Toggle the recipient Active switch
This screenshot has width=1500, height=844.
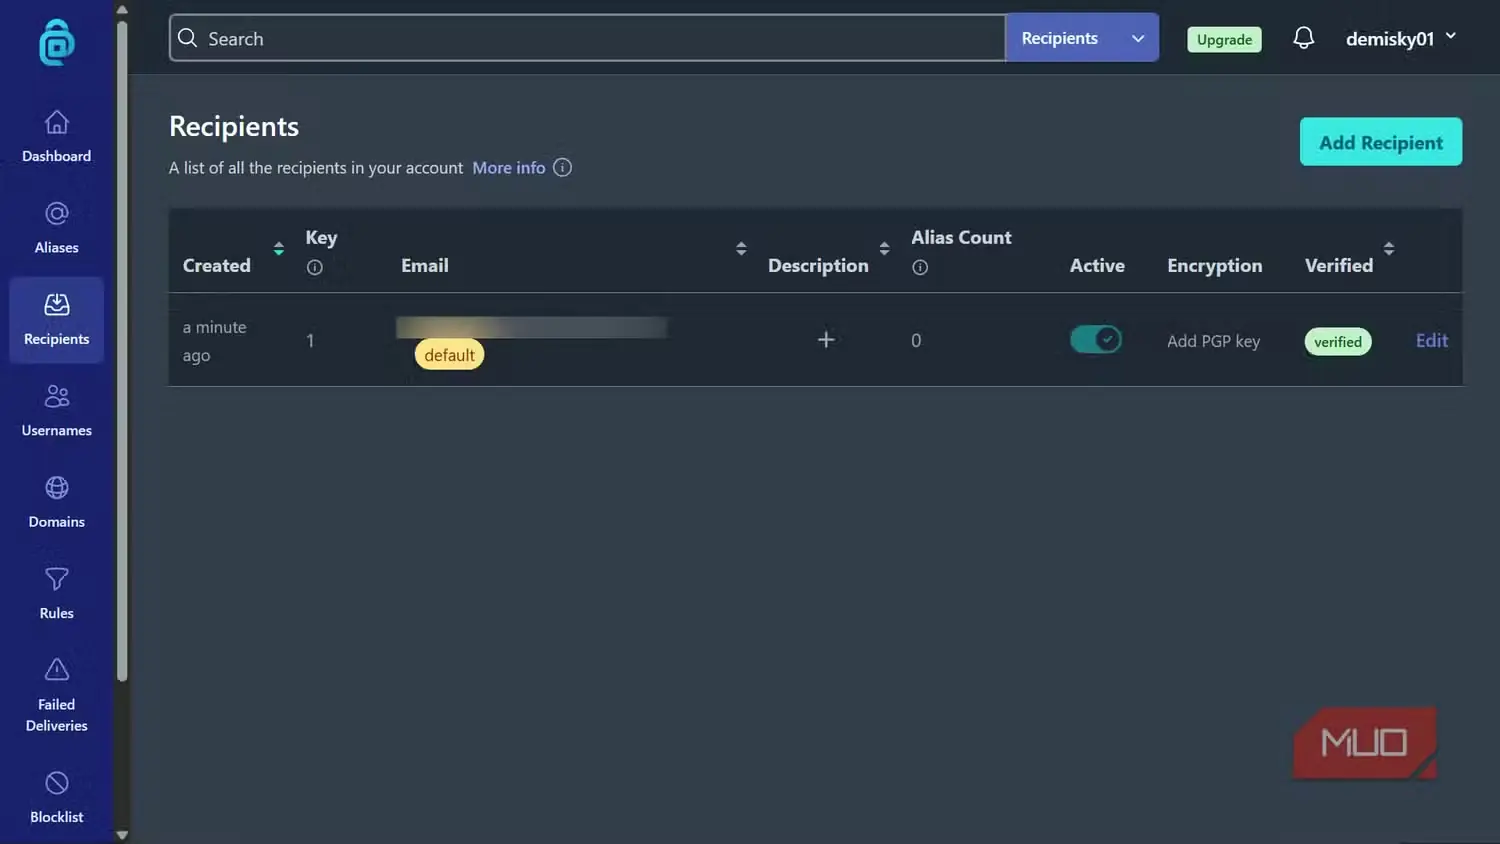tap(1096, 340)
